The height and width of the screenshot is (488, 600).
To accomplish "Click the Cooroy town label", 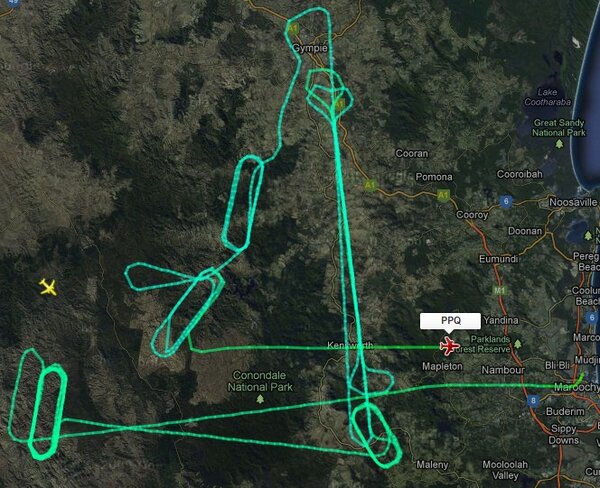I will (472, 215).
